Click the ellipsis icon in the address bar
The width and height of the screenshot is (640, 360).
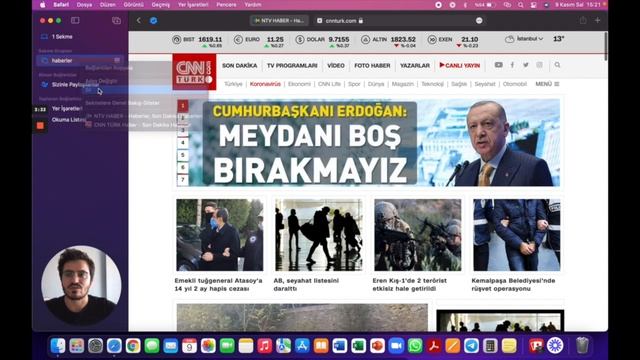479,20
